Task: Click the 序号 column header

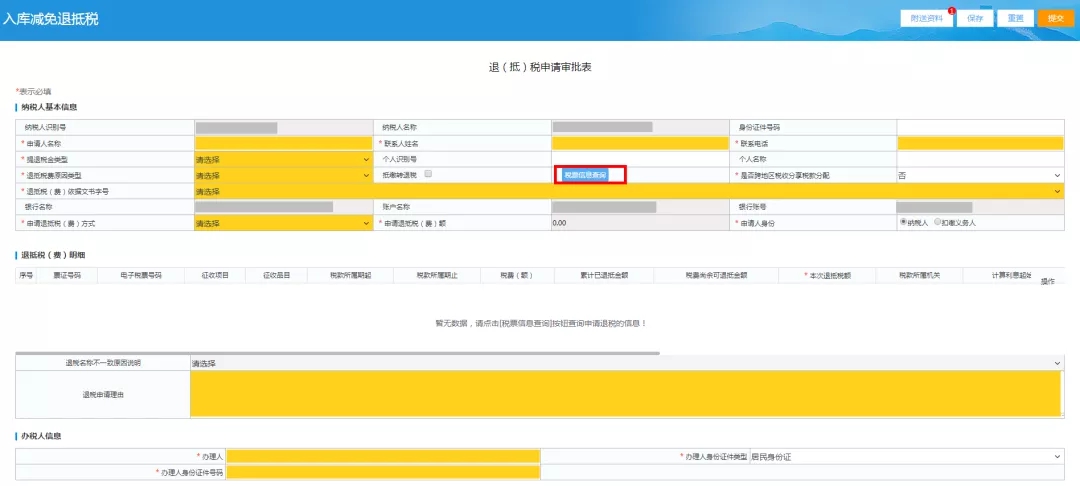Action: click(26, 275)
